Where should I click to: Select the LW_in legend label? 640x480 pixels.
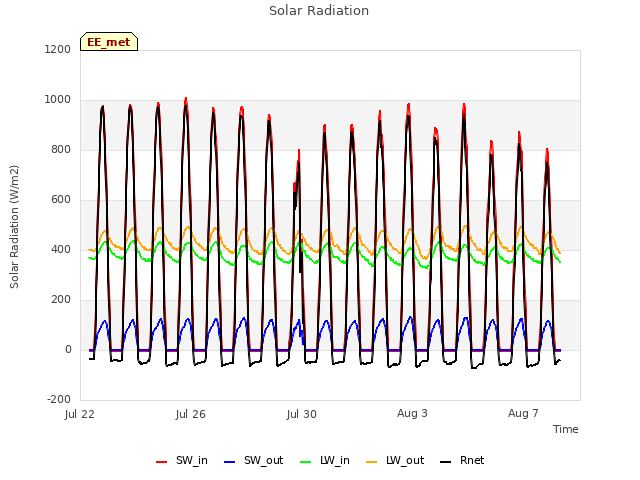[x=335, y=461]
